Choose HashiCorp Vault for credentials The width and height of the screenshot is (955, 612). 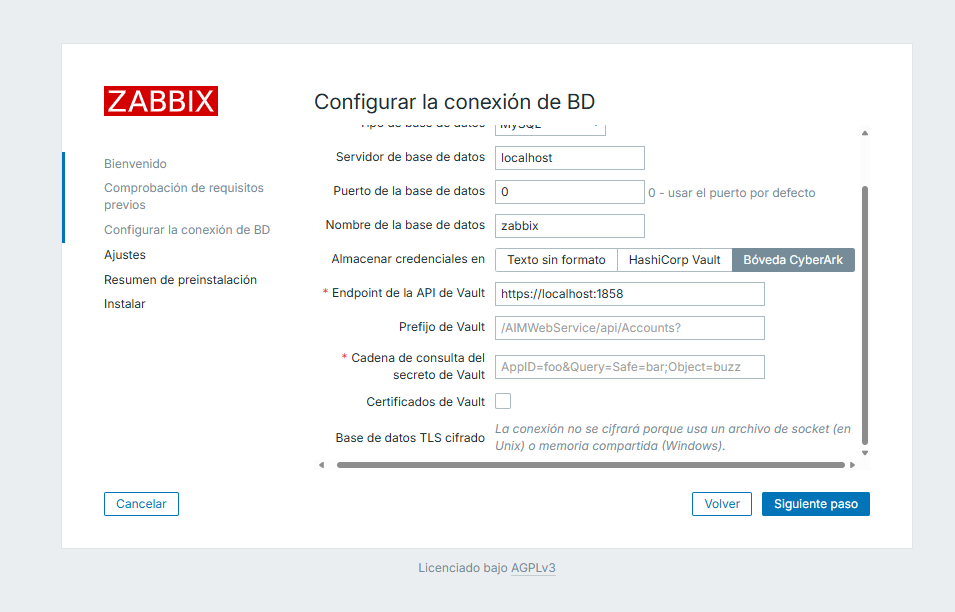pos(675,260)
